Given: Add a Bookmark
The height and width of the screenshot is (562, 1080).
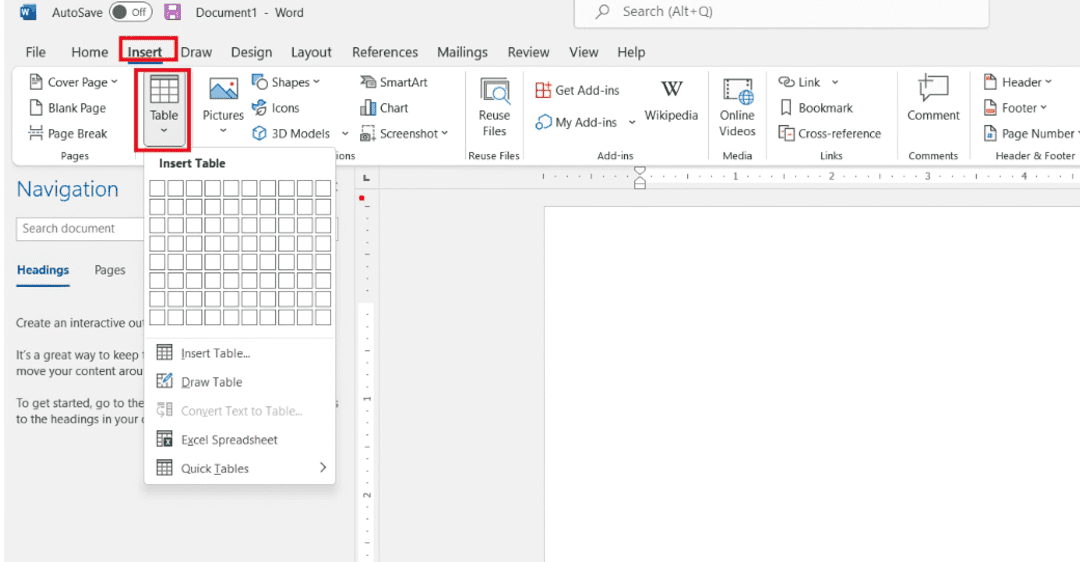Looking at the screenshot, I should pos(816,108).
